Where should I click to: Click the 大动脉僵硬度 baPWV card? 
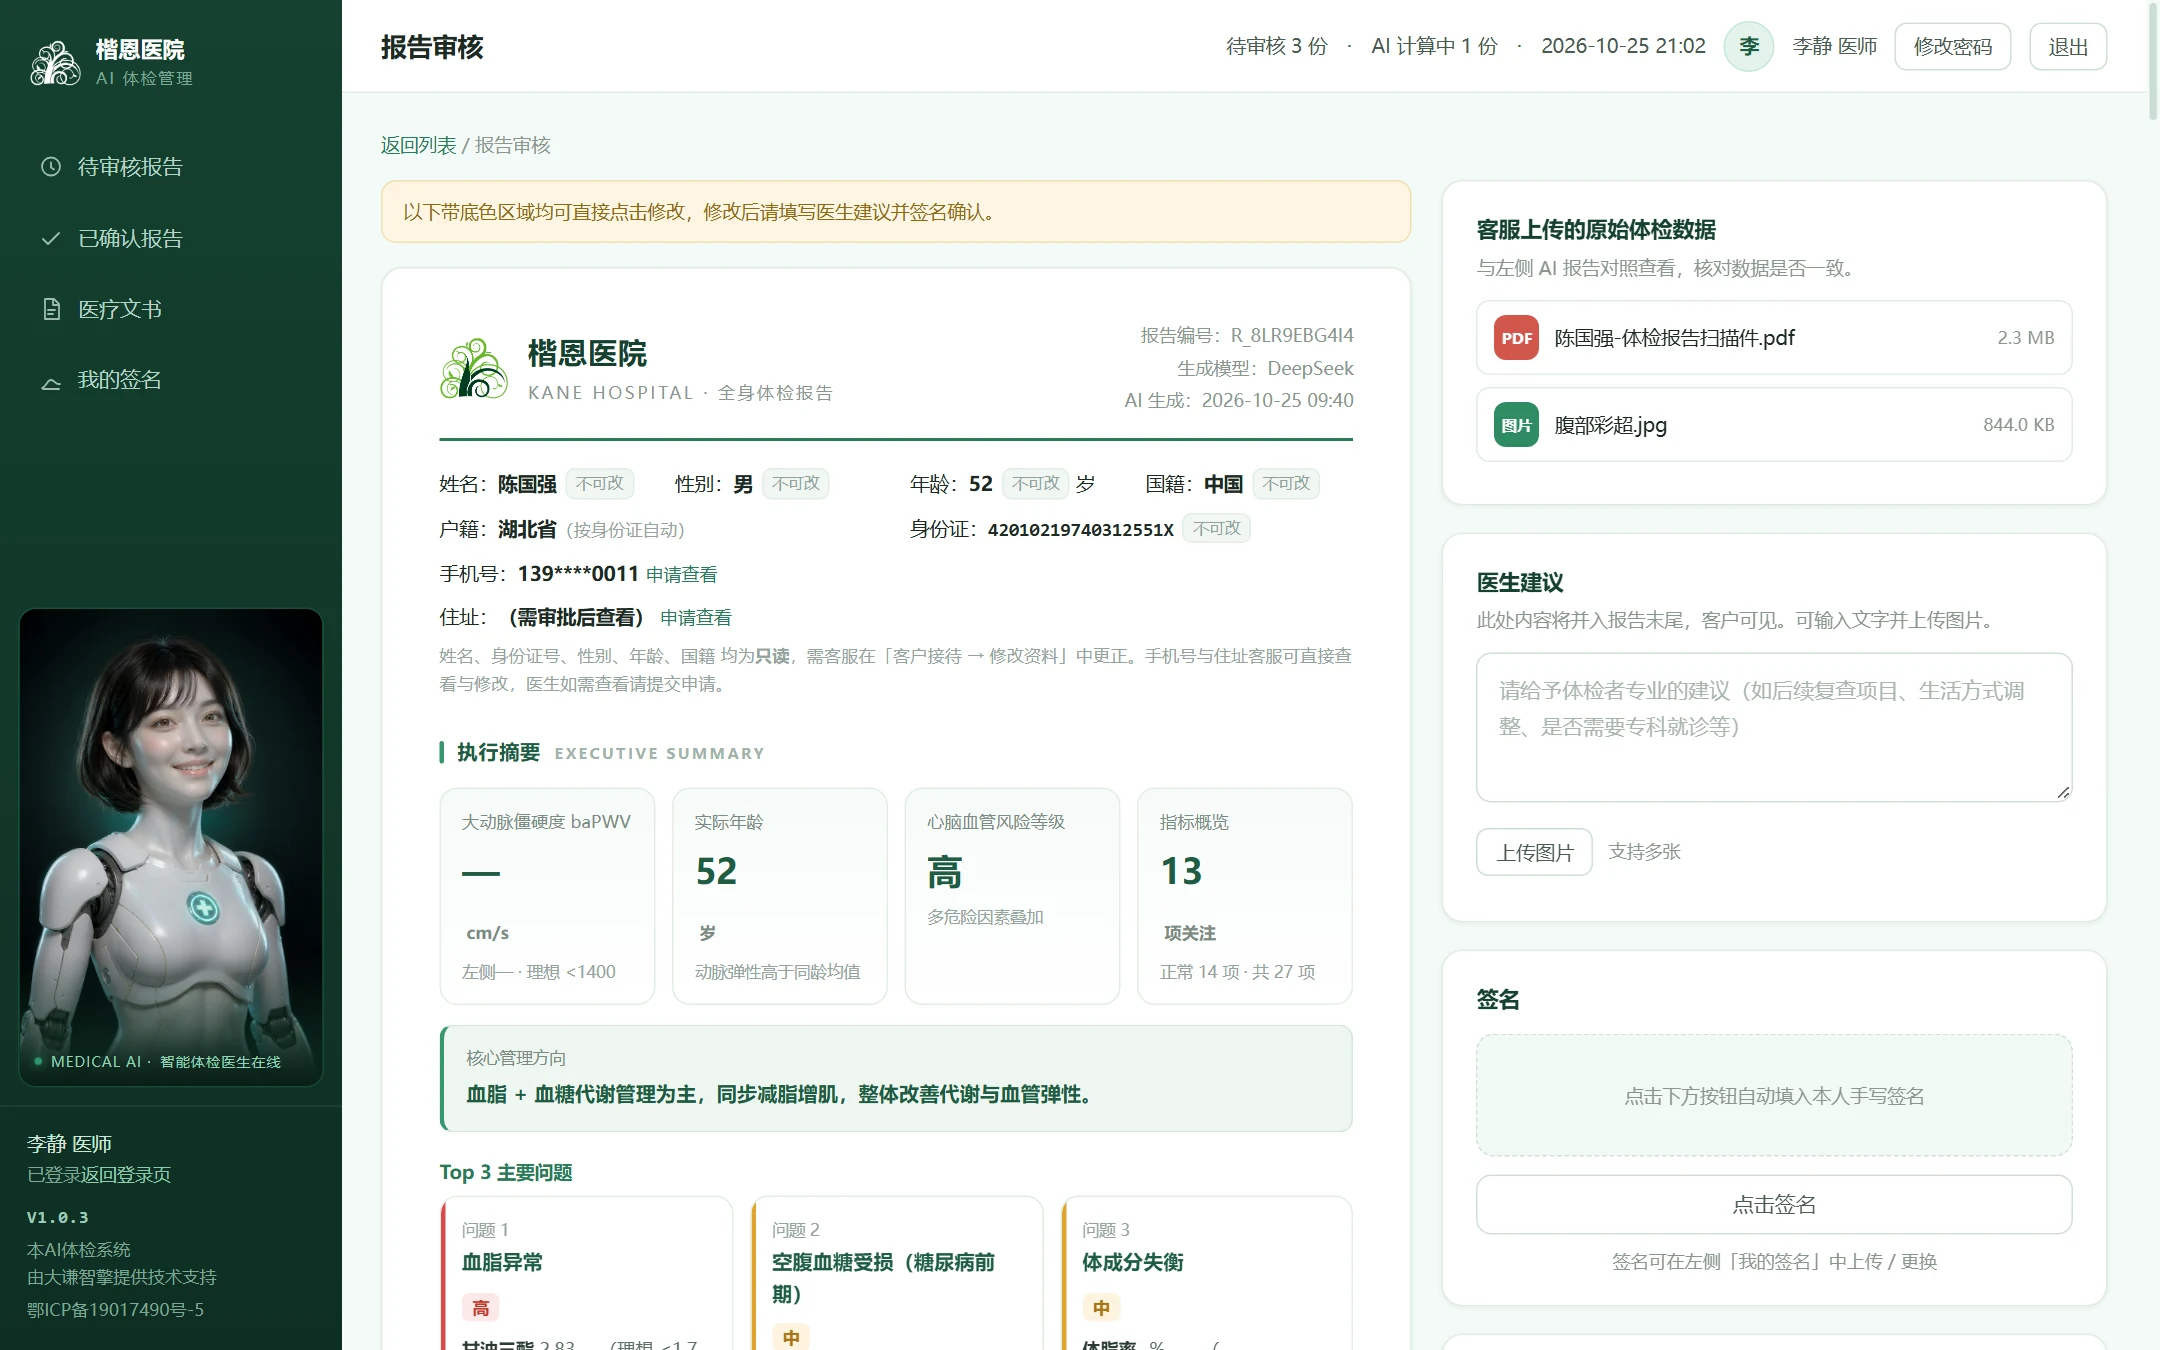coord(547,896)
